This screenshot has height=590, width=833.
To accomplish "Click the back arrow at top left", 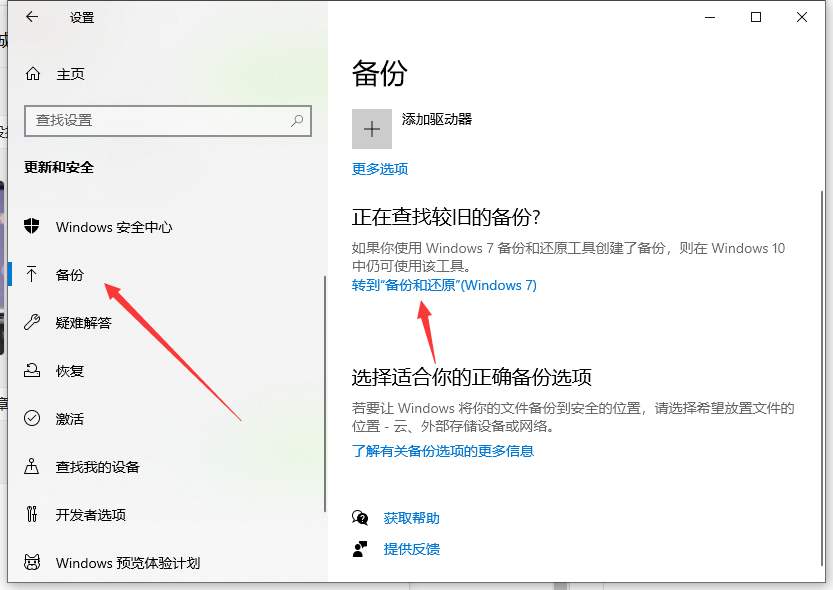I will point(30,17).
